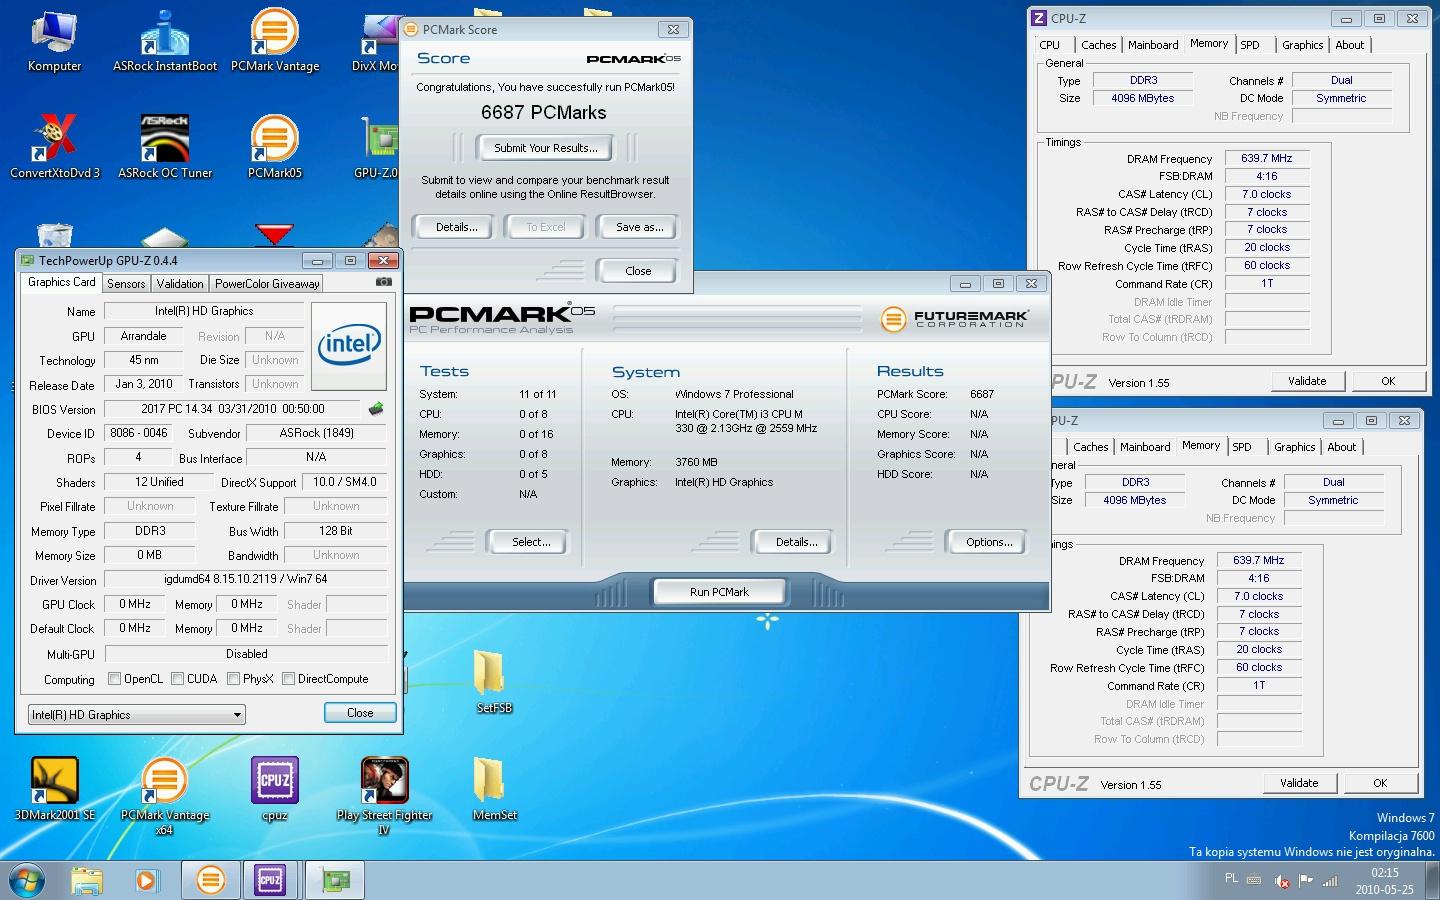Open the About tab in upper CPU-Z

click(x=1349, y=45)
